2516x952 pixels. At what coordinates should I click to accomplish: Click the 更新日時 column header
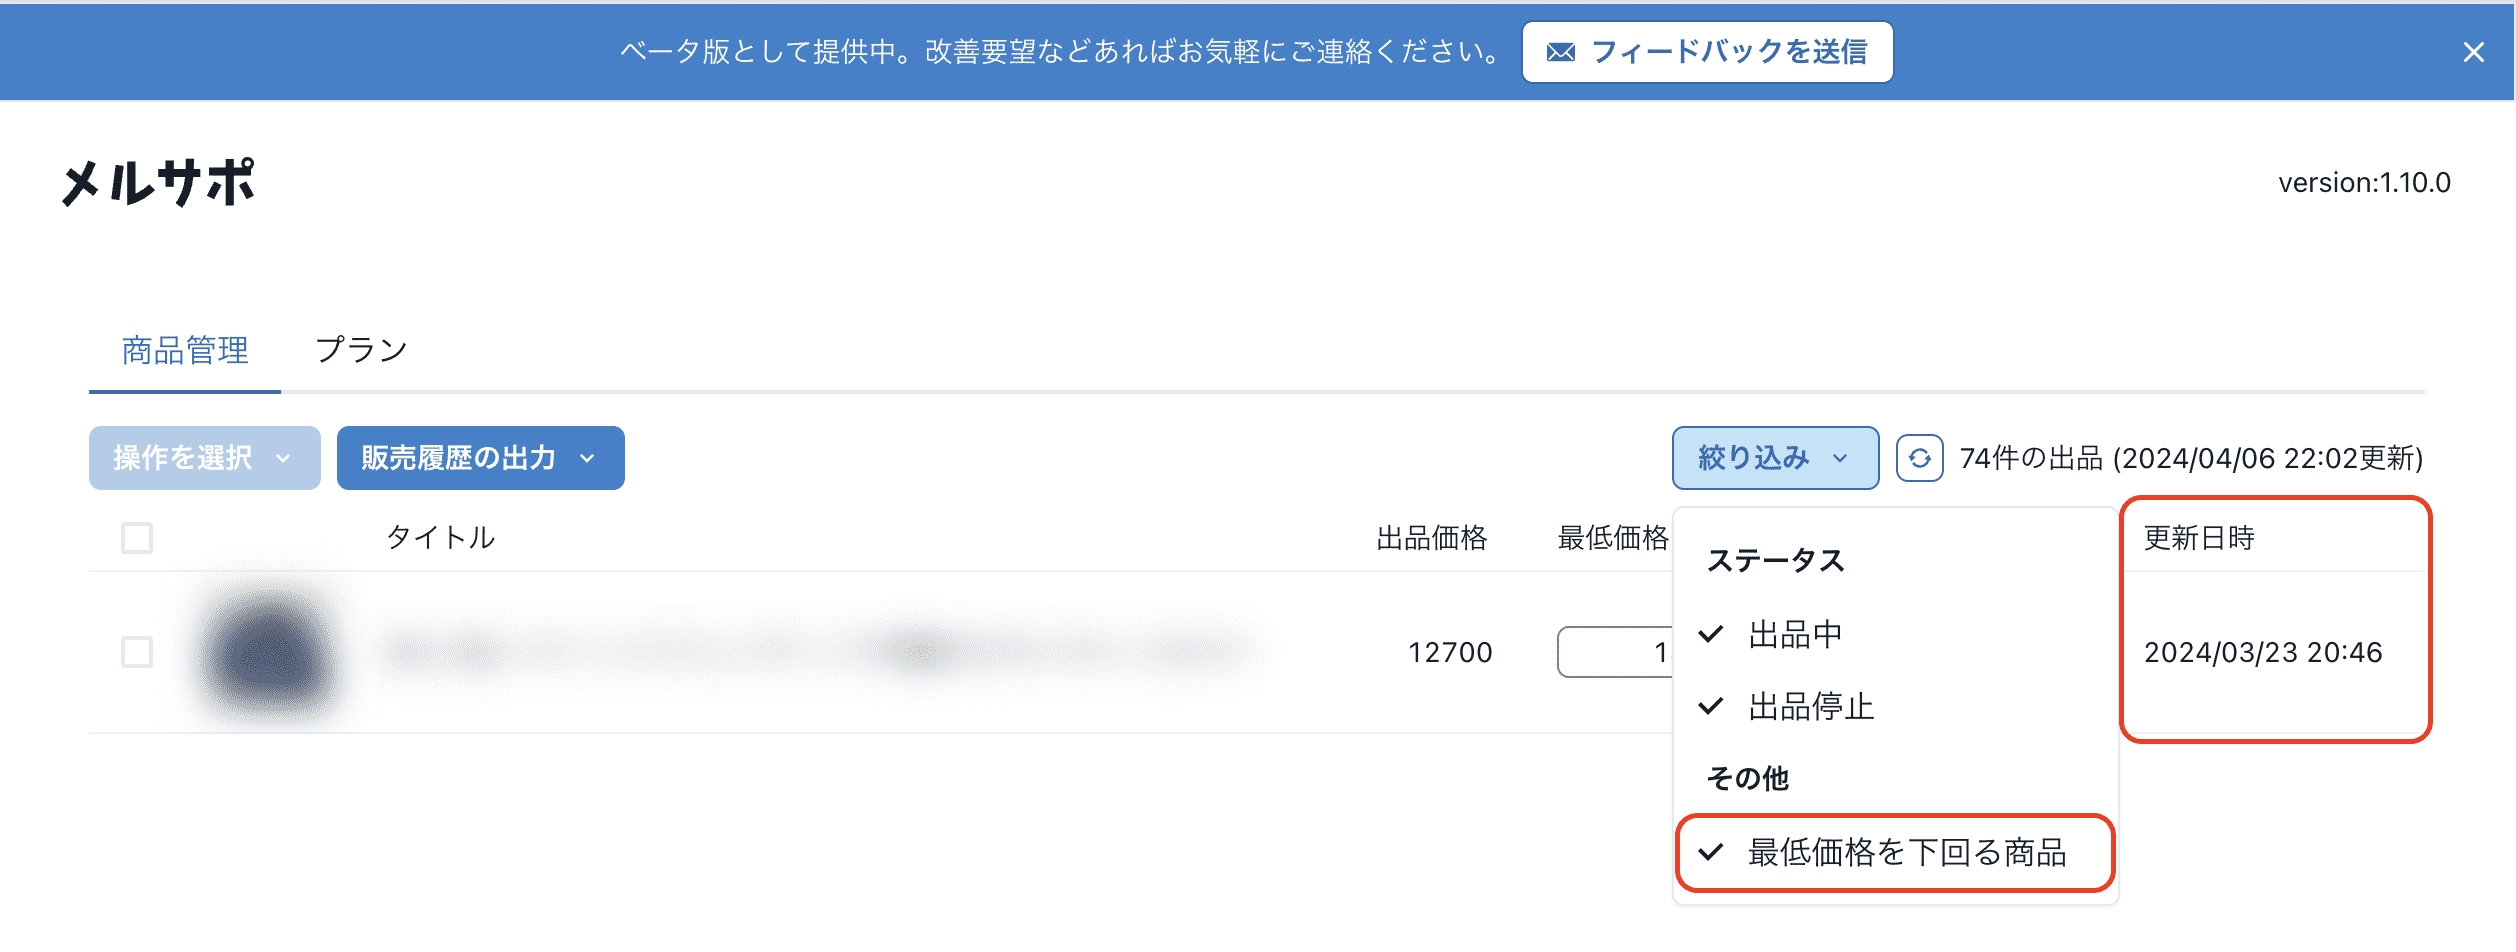pyautogui.click(x=2199, y=538)
